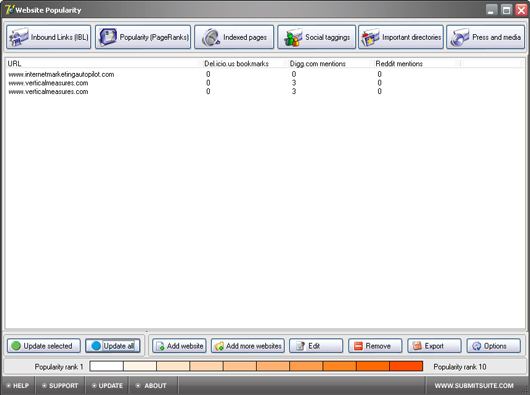
Task: Open the Inbound Links (IBL) tab
Action: [x=49, y=37]
